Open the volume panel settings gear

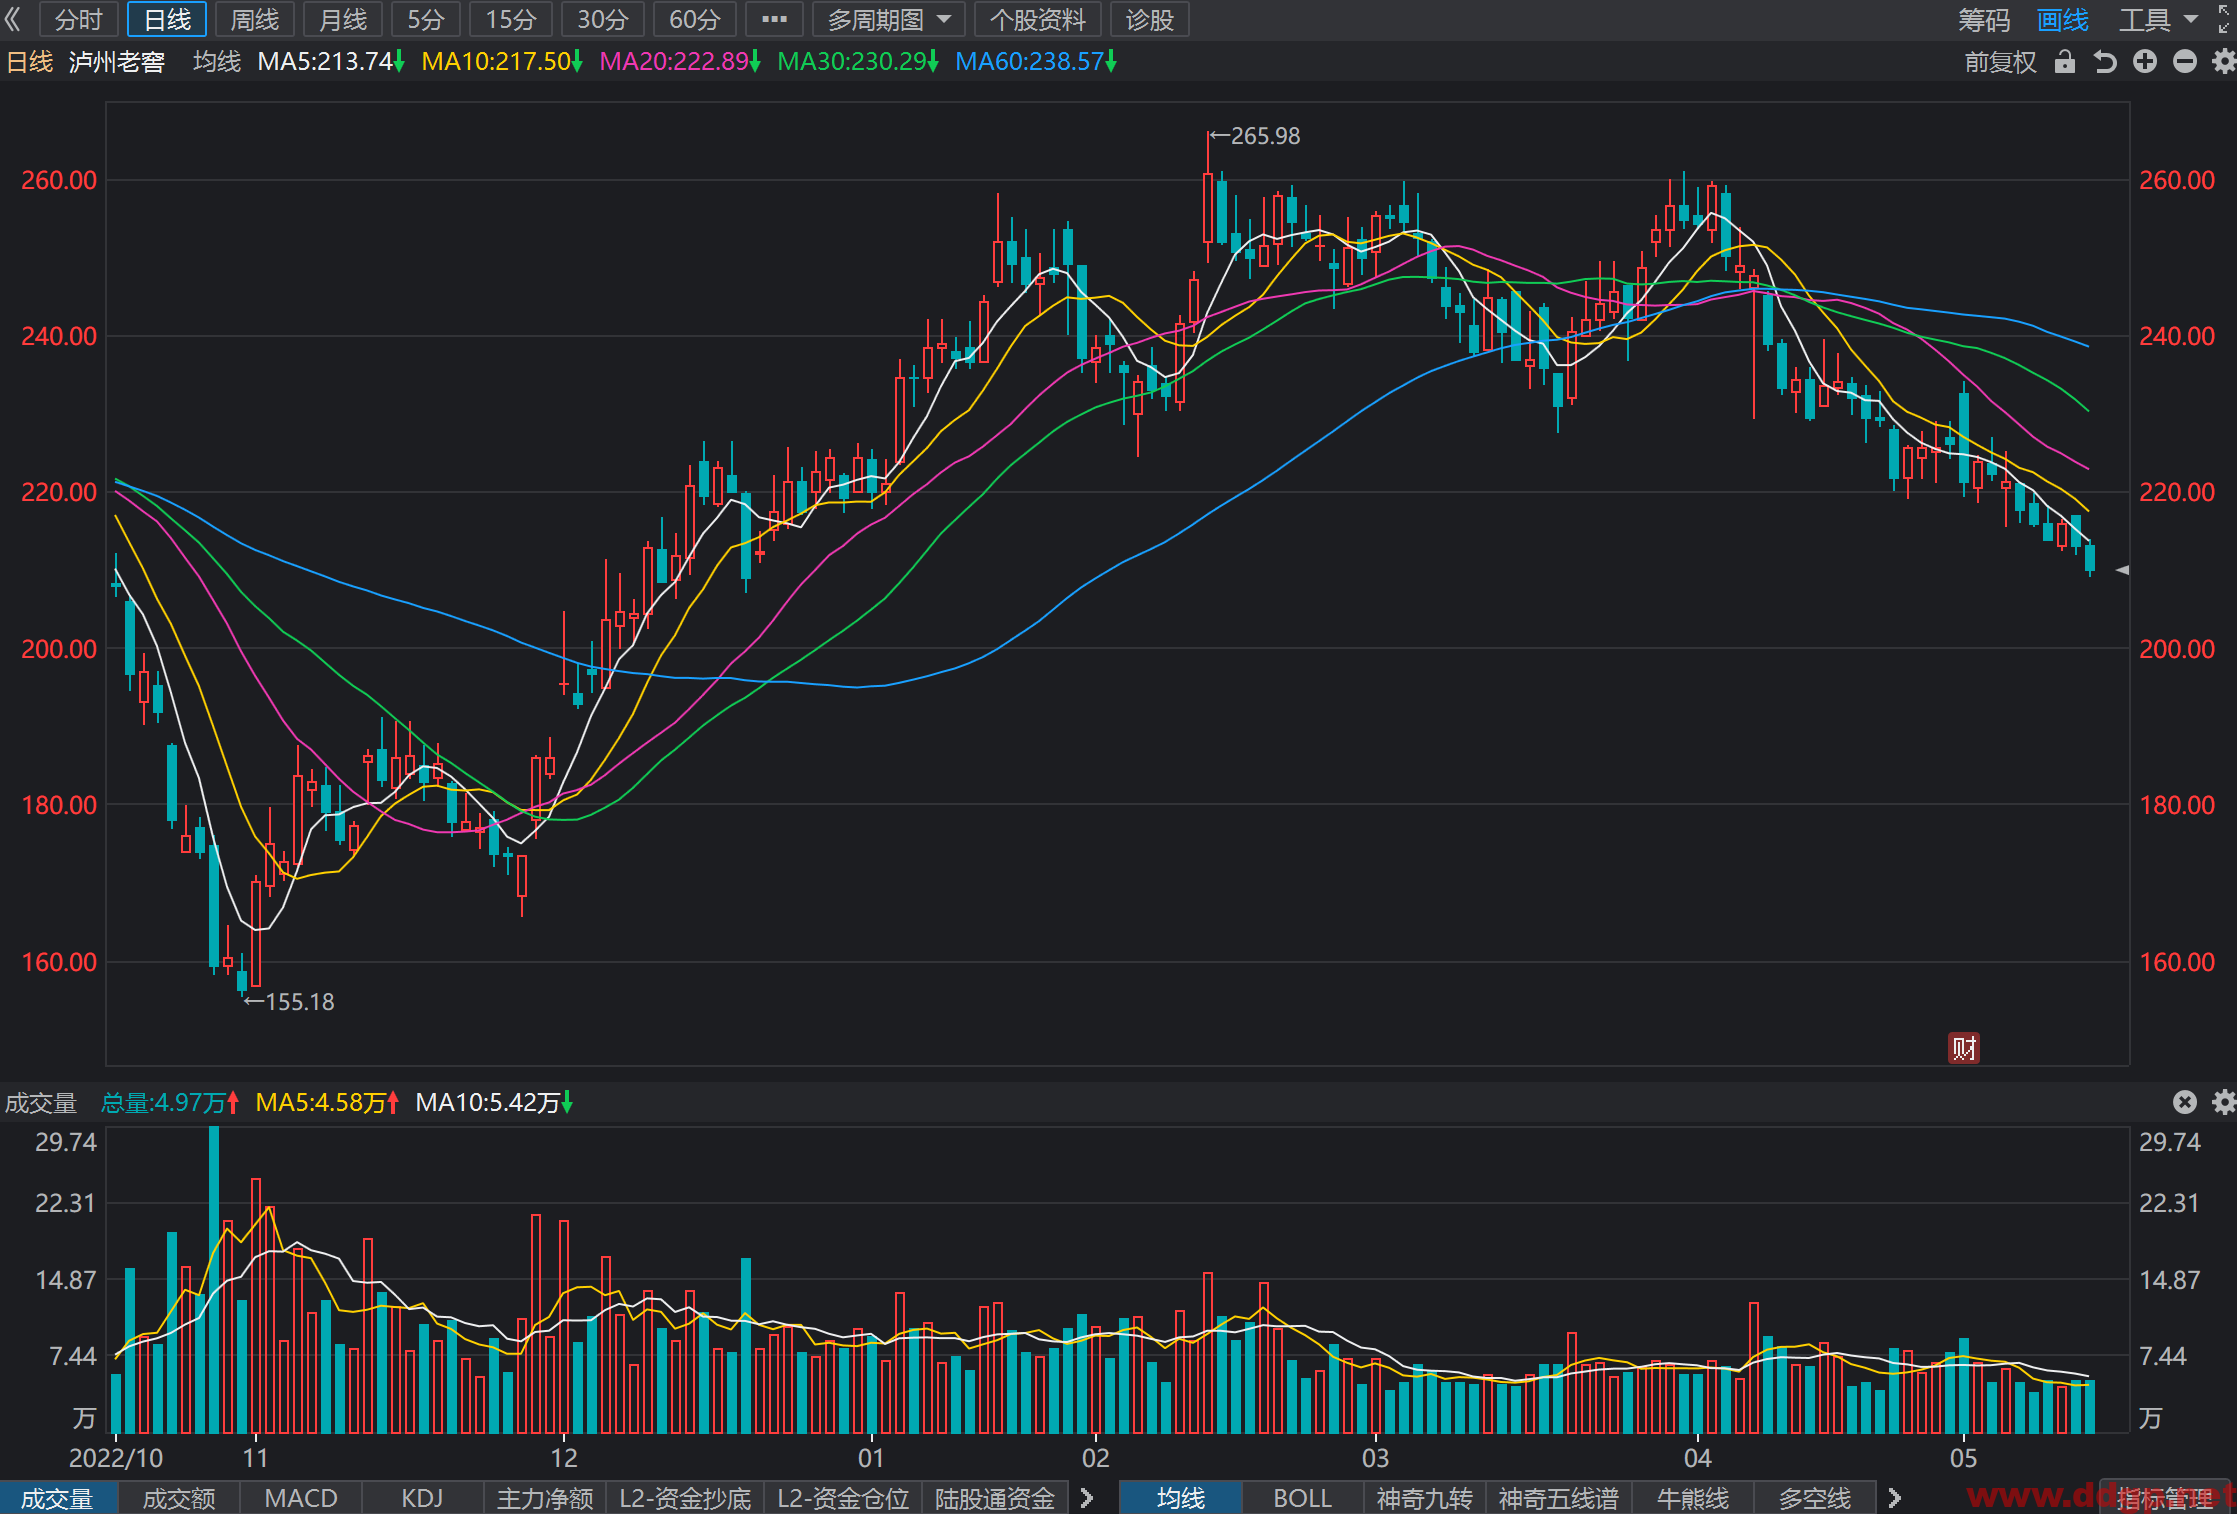coord(2224,1102)
